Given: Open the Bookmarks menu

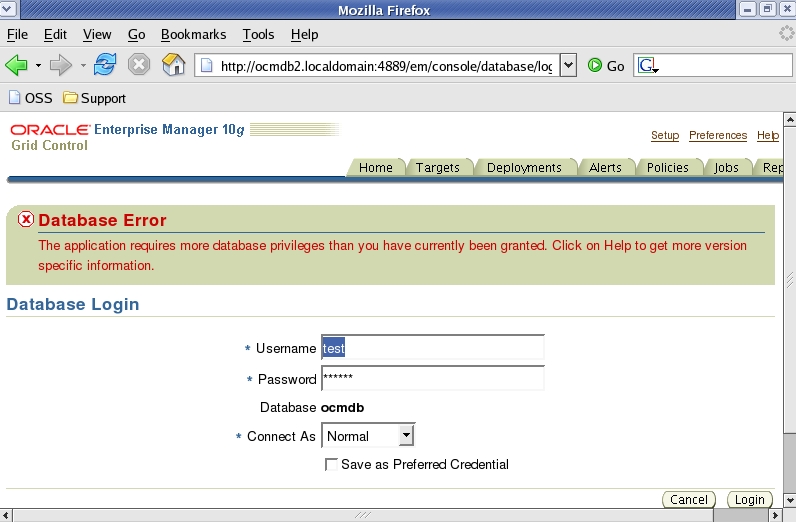Looking at the screenshot, I should (193, 35).
